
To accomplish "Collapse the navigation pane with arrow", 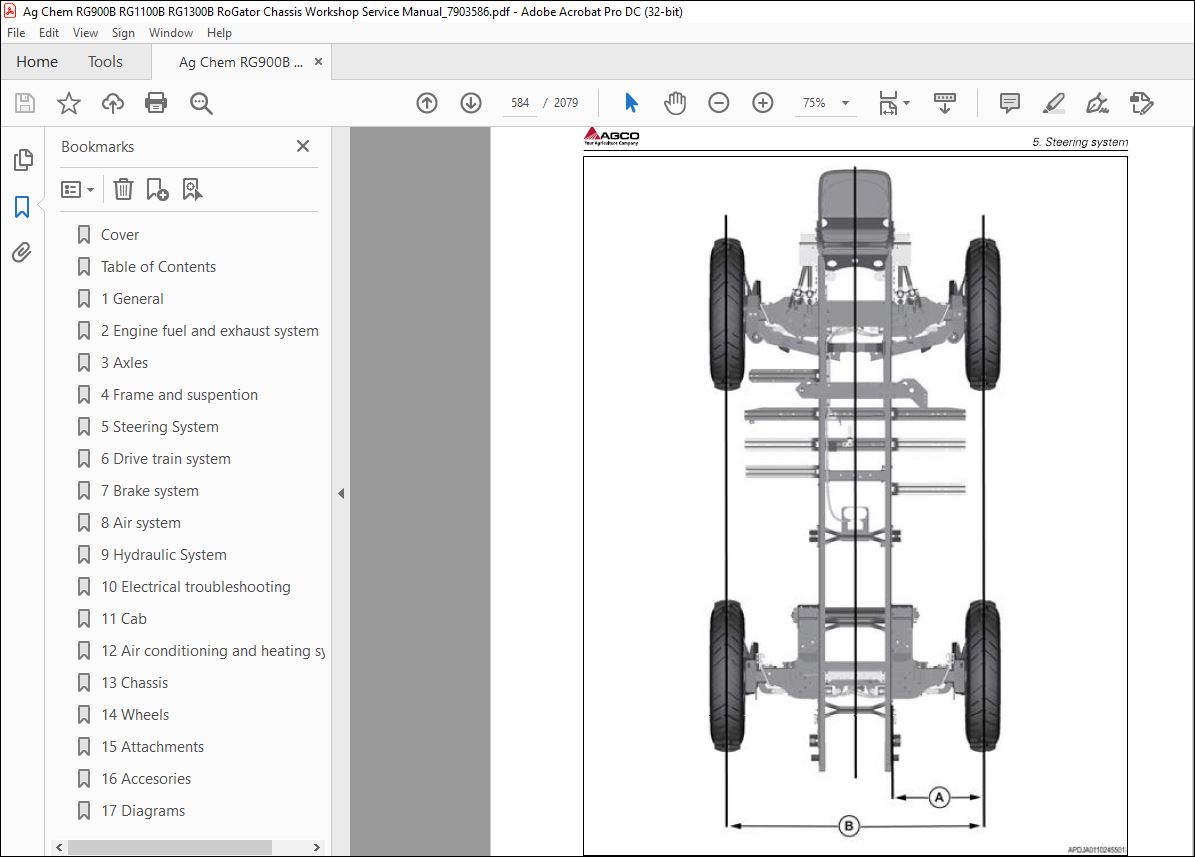I will coord(341,493).
